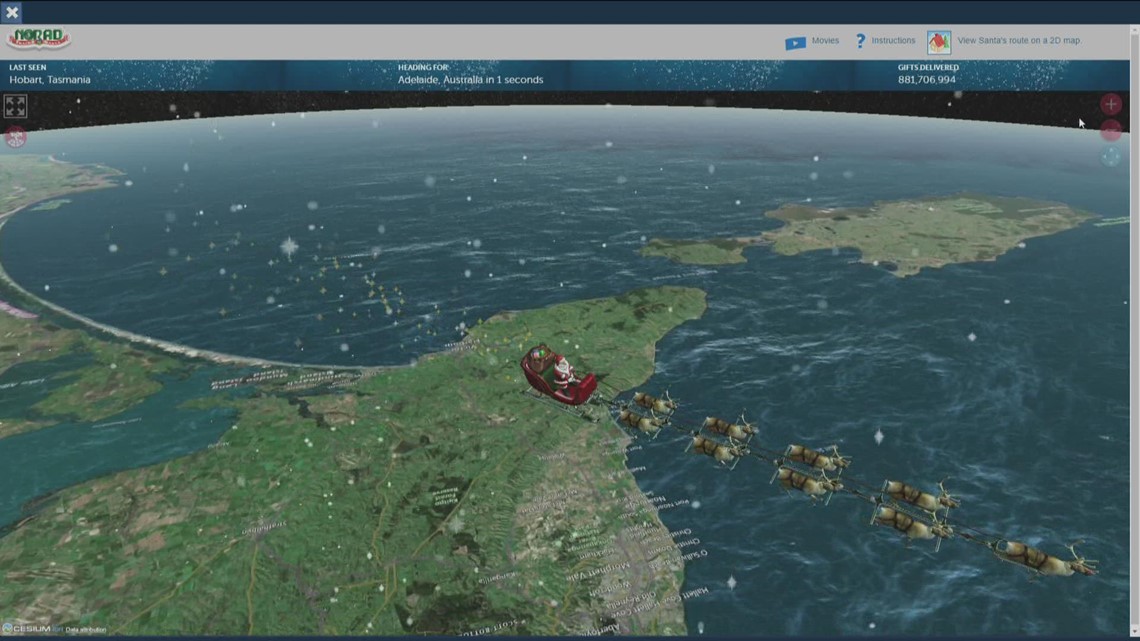Viewport: 1140px width, 641px height.
Task: Open the Data attribution link
Action: 86,630
